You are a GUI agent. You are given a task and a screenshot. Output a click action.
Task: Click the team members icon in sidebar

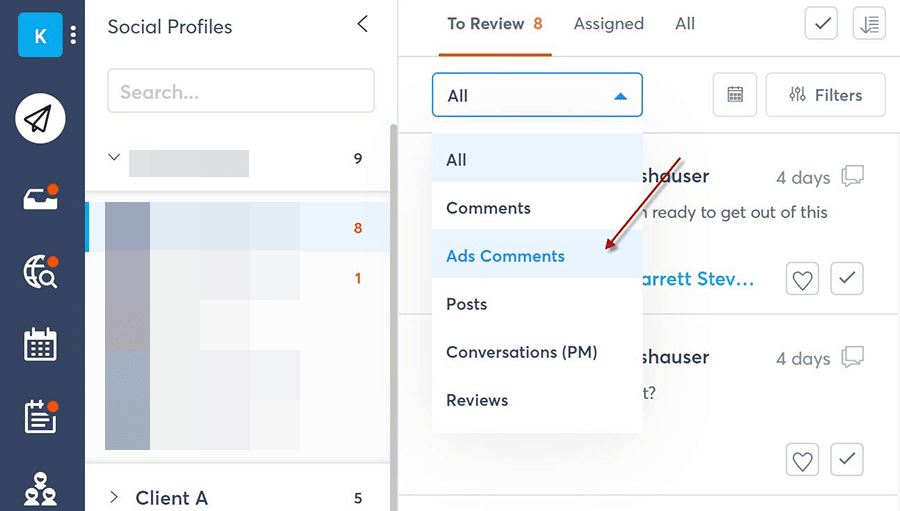[x=40, y=489]
